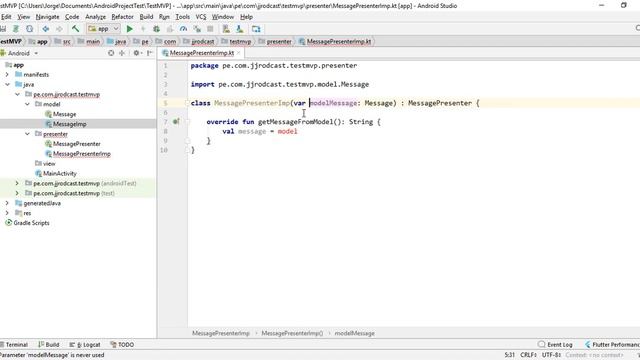Expand the res folder
640x360 pixels.
(7, 213)
